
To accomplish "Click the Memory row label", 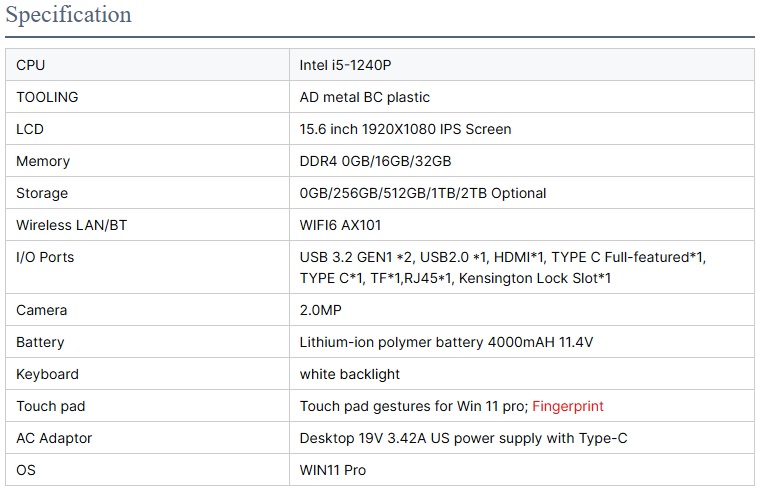I will (43, 161).
